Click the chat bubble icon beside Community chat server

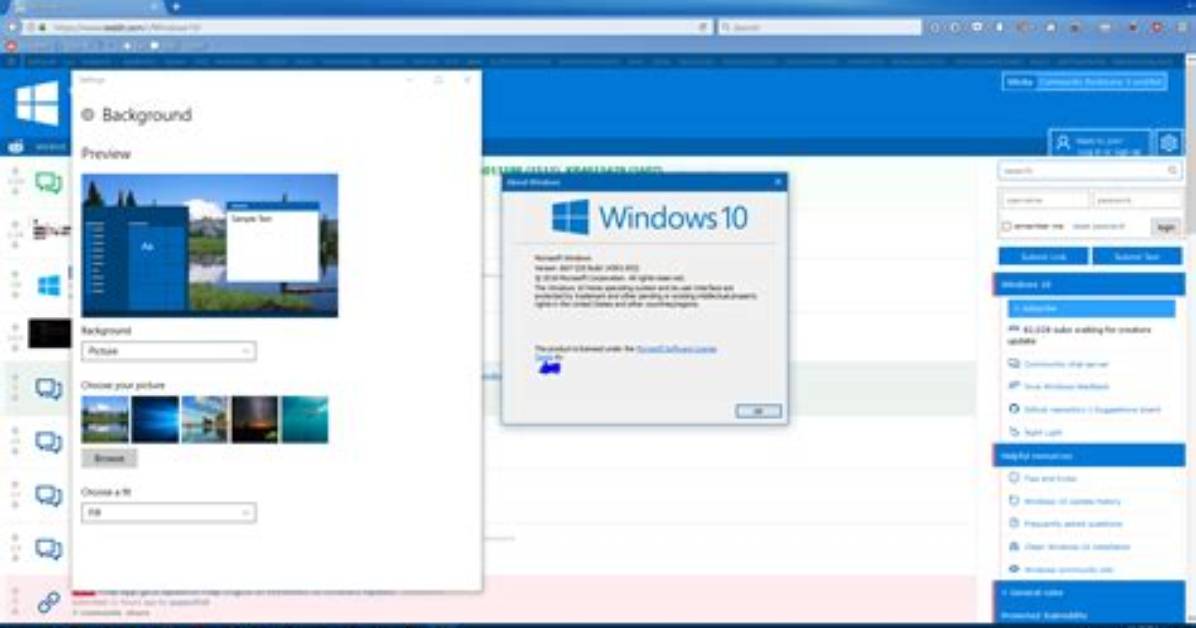click(1014, 363)
